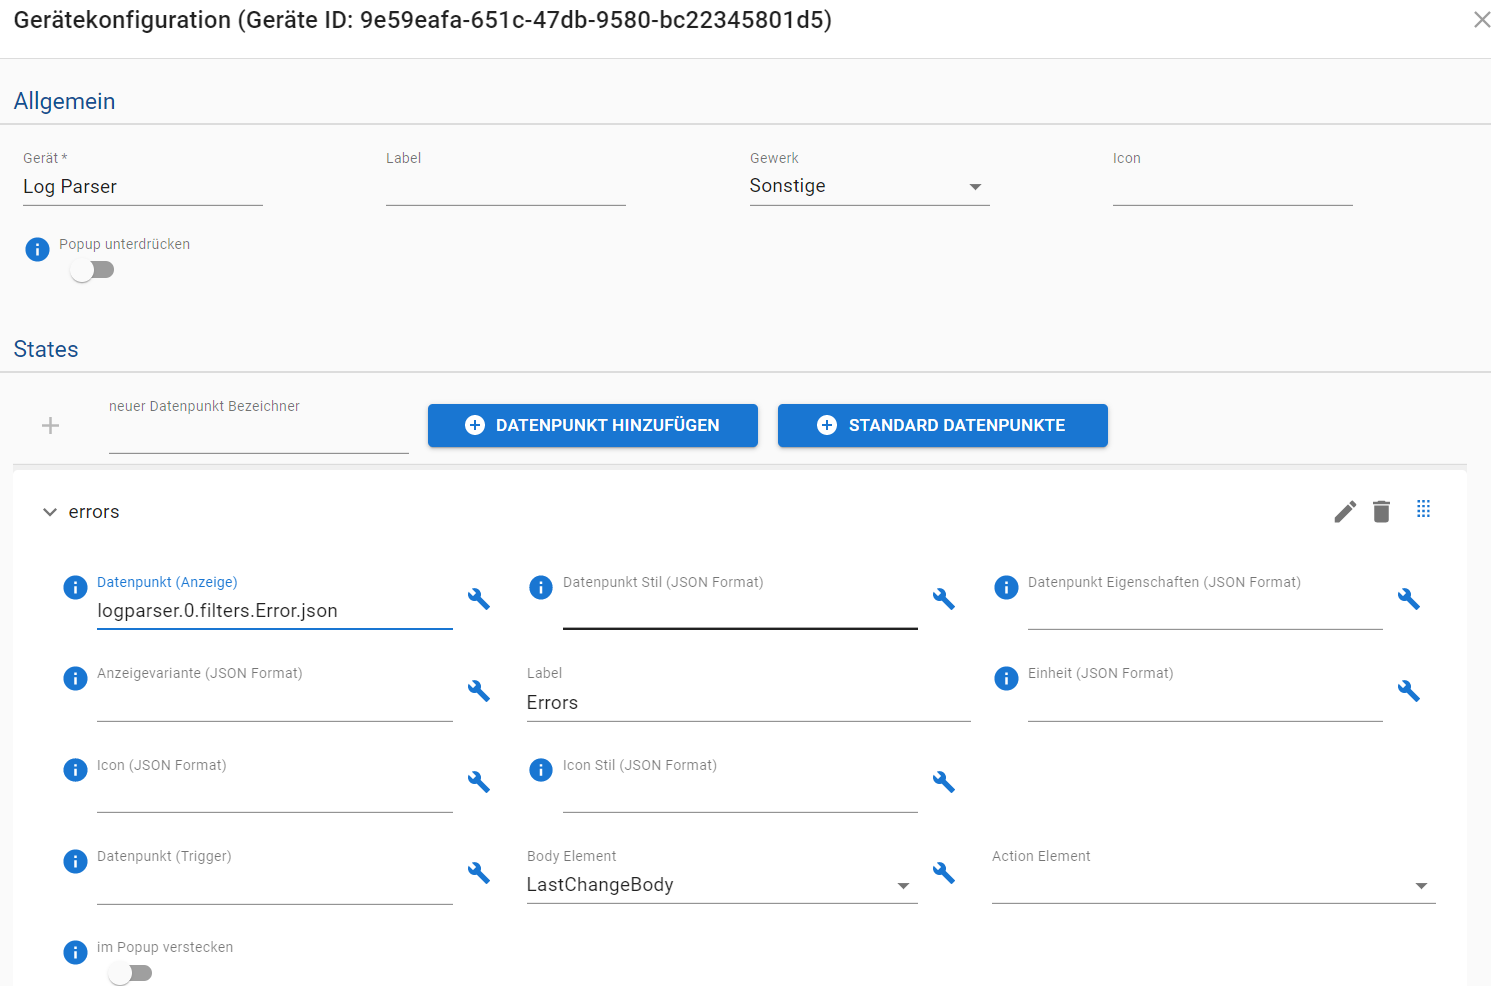
Task: Show info for Einheit (JSON Format)
Action: coord(1006,679)
